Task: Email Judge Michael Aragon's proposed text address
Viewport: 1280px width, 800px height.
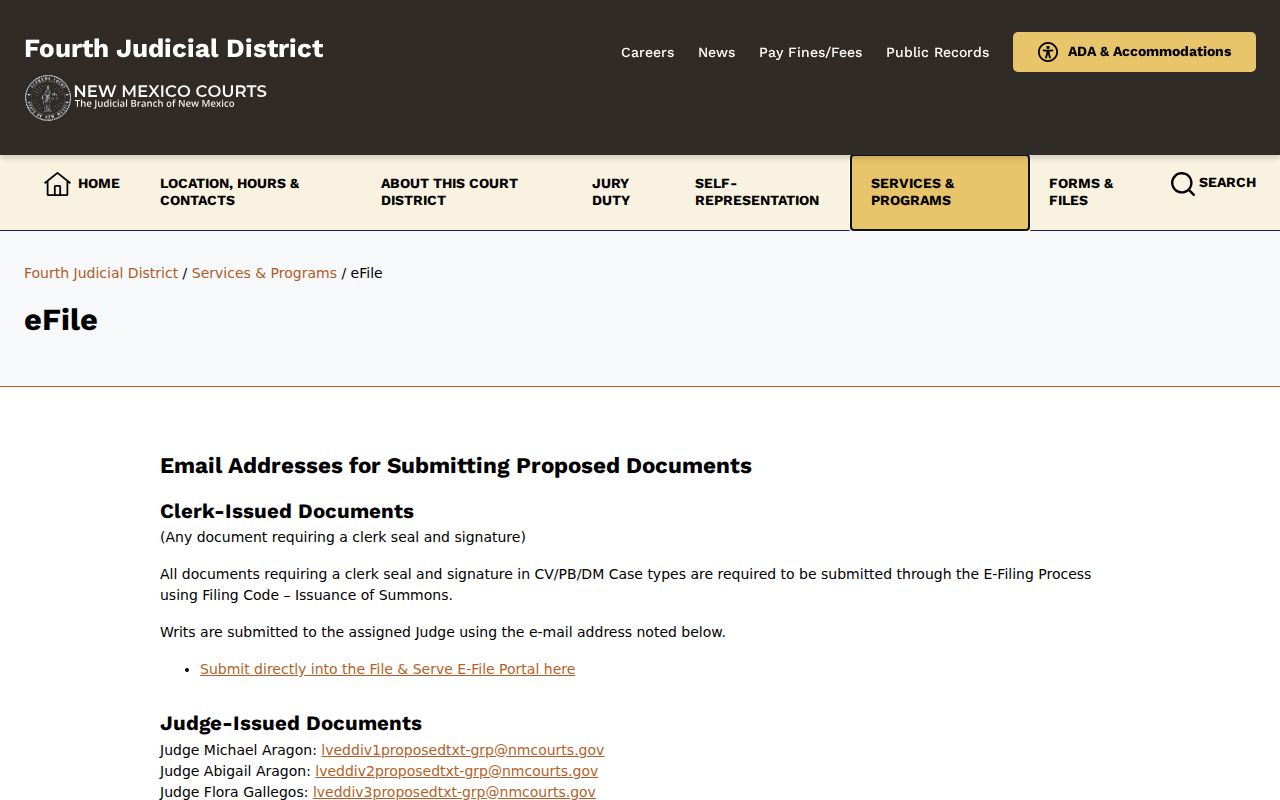Action: [x=462, y=750]
